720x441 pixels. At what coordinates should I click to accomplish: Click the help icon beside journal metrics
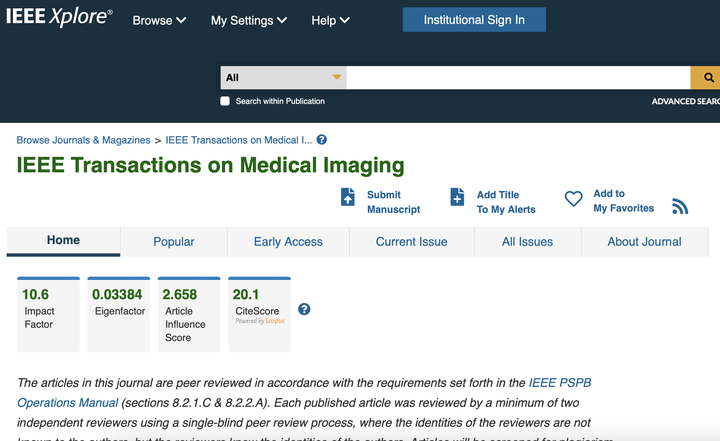coord(304,309)
